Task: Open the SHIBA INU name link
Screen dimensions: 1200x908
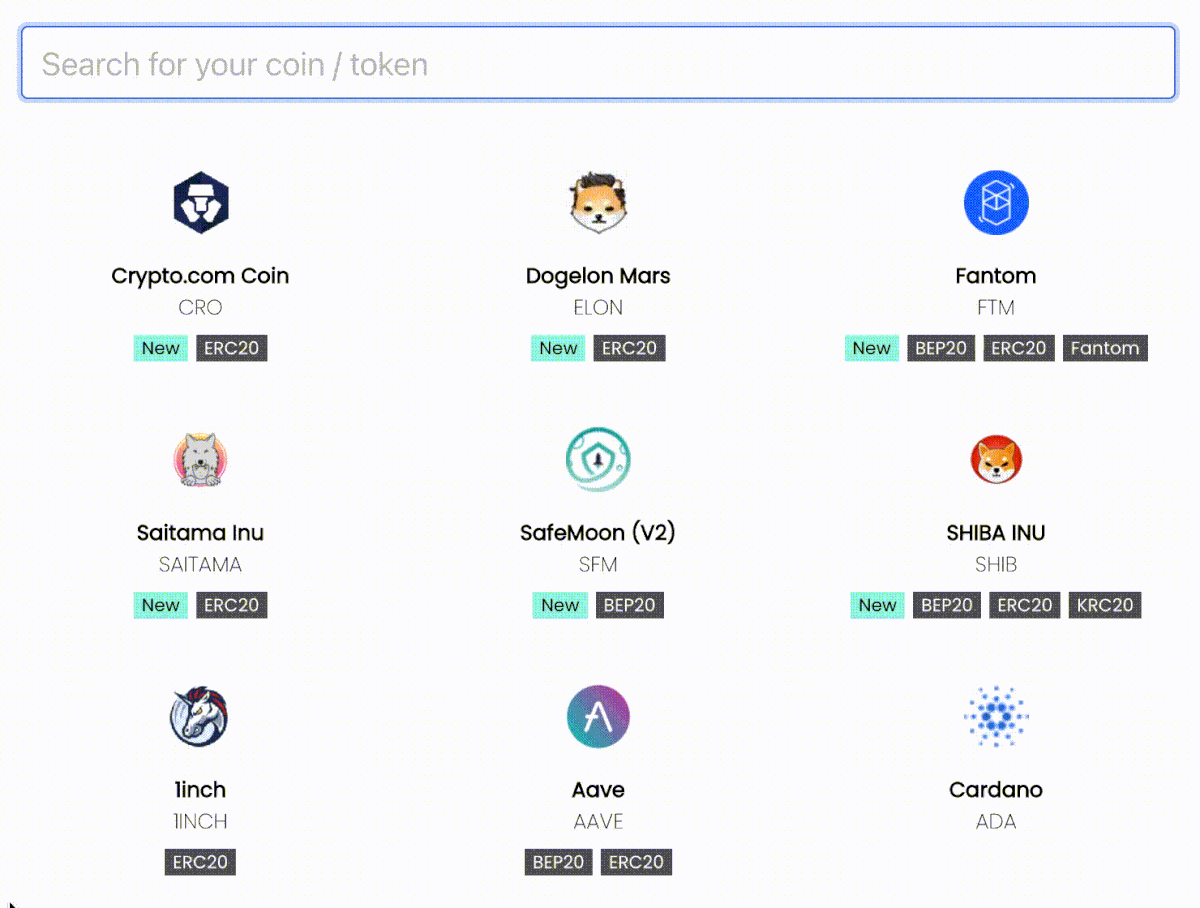Action: point(996,533)
